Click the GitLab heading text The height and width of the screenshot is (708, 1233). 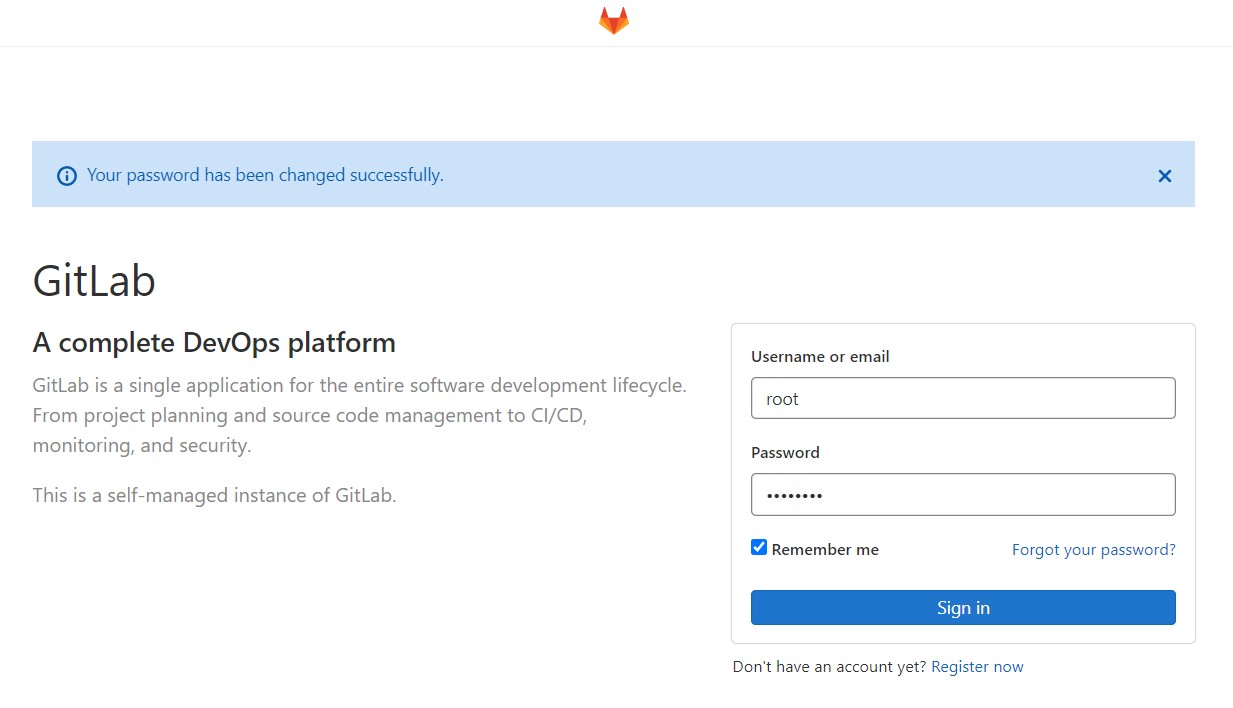tap(94, 281)
